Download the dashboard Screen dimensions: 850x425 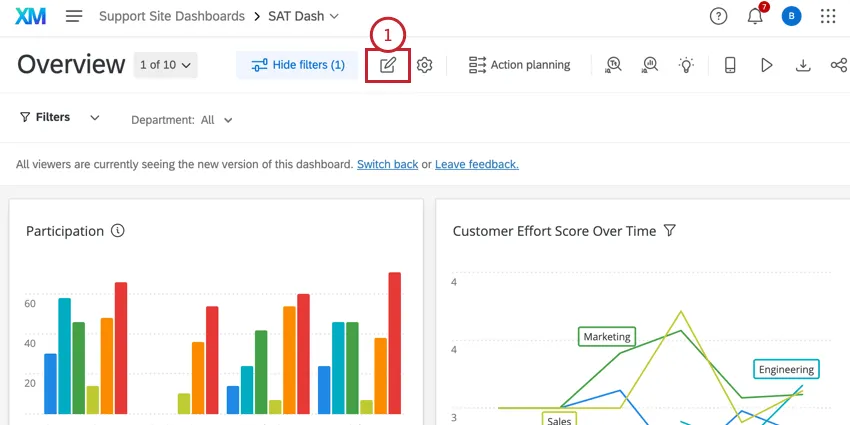click(802, 65)
